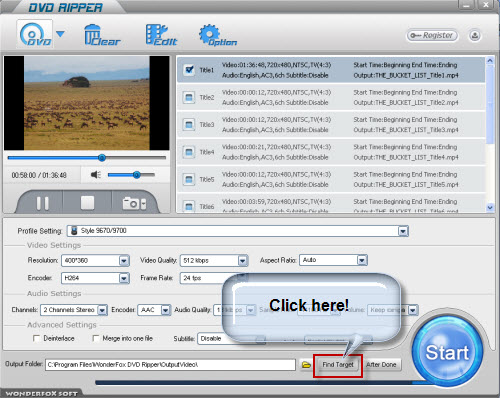Expand the DVD source dropdown arrow

coord(60,34)
